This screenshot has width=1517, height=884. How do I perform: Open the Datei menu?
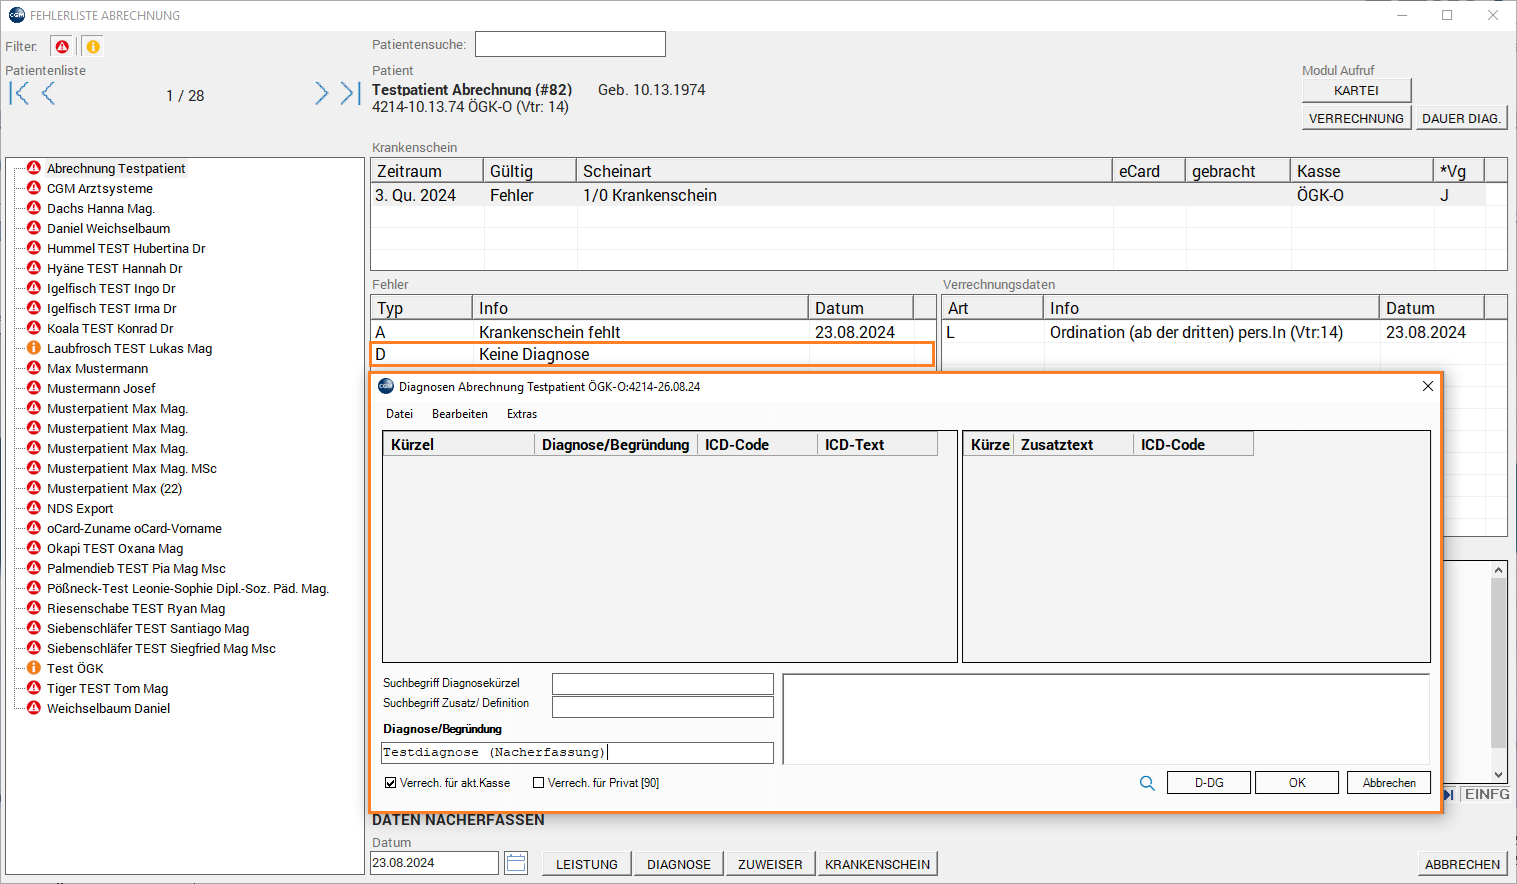[x=399, y=414]
